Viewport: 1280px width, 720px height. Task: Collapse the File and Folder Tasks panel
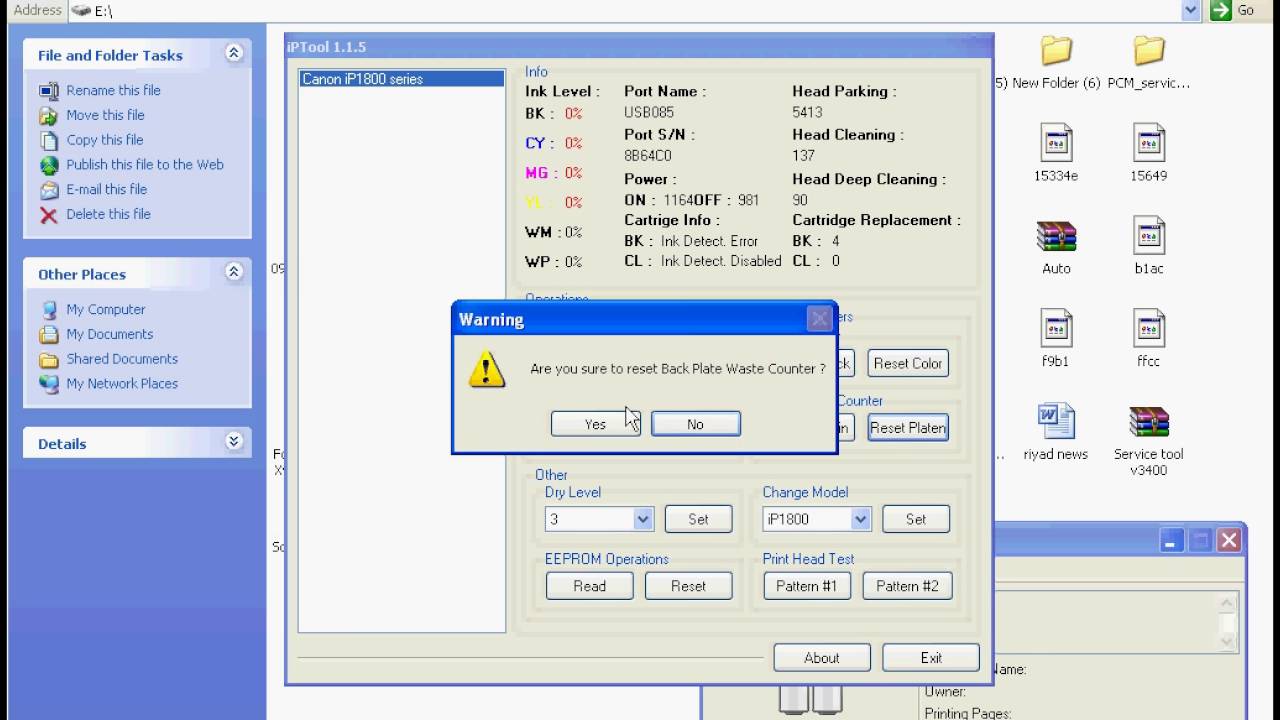point(234,53)
